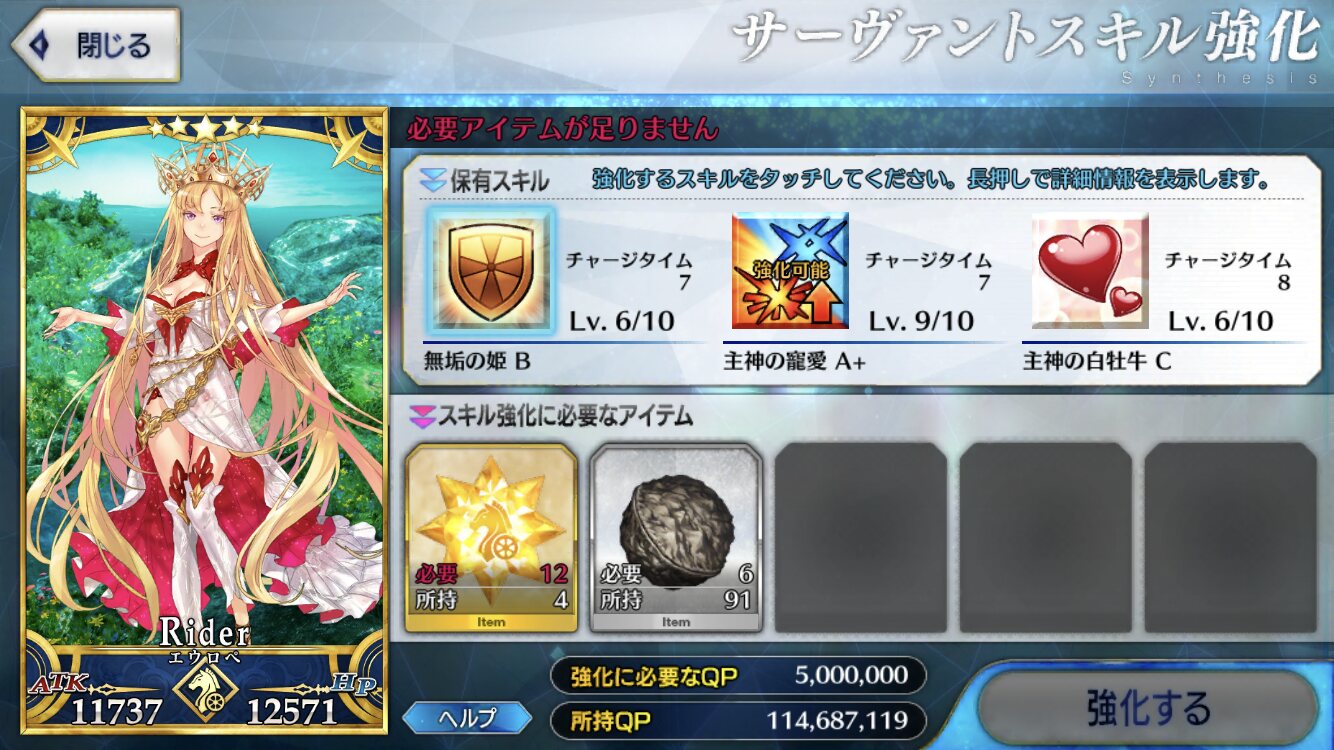
Task: Tap the gold Rider monument item
Action: tap(491, 538)
